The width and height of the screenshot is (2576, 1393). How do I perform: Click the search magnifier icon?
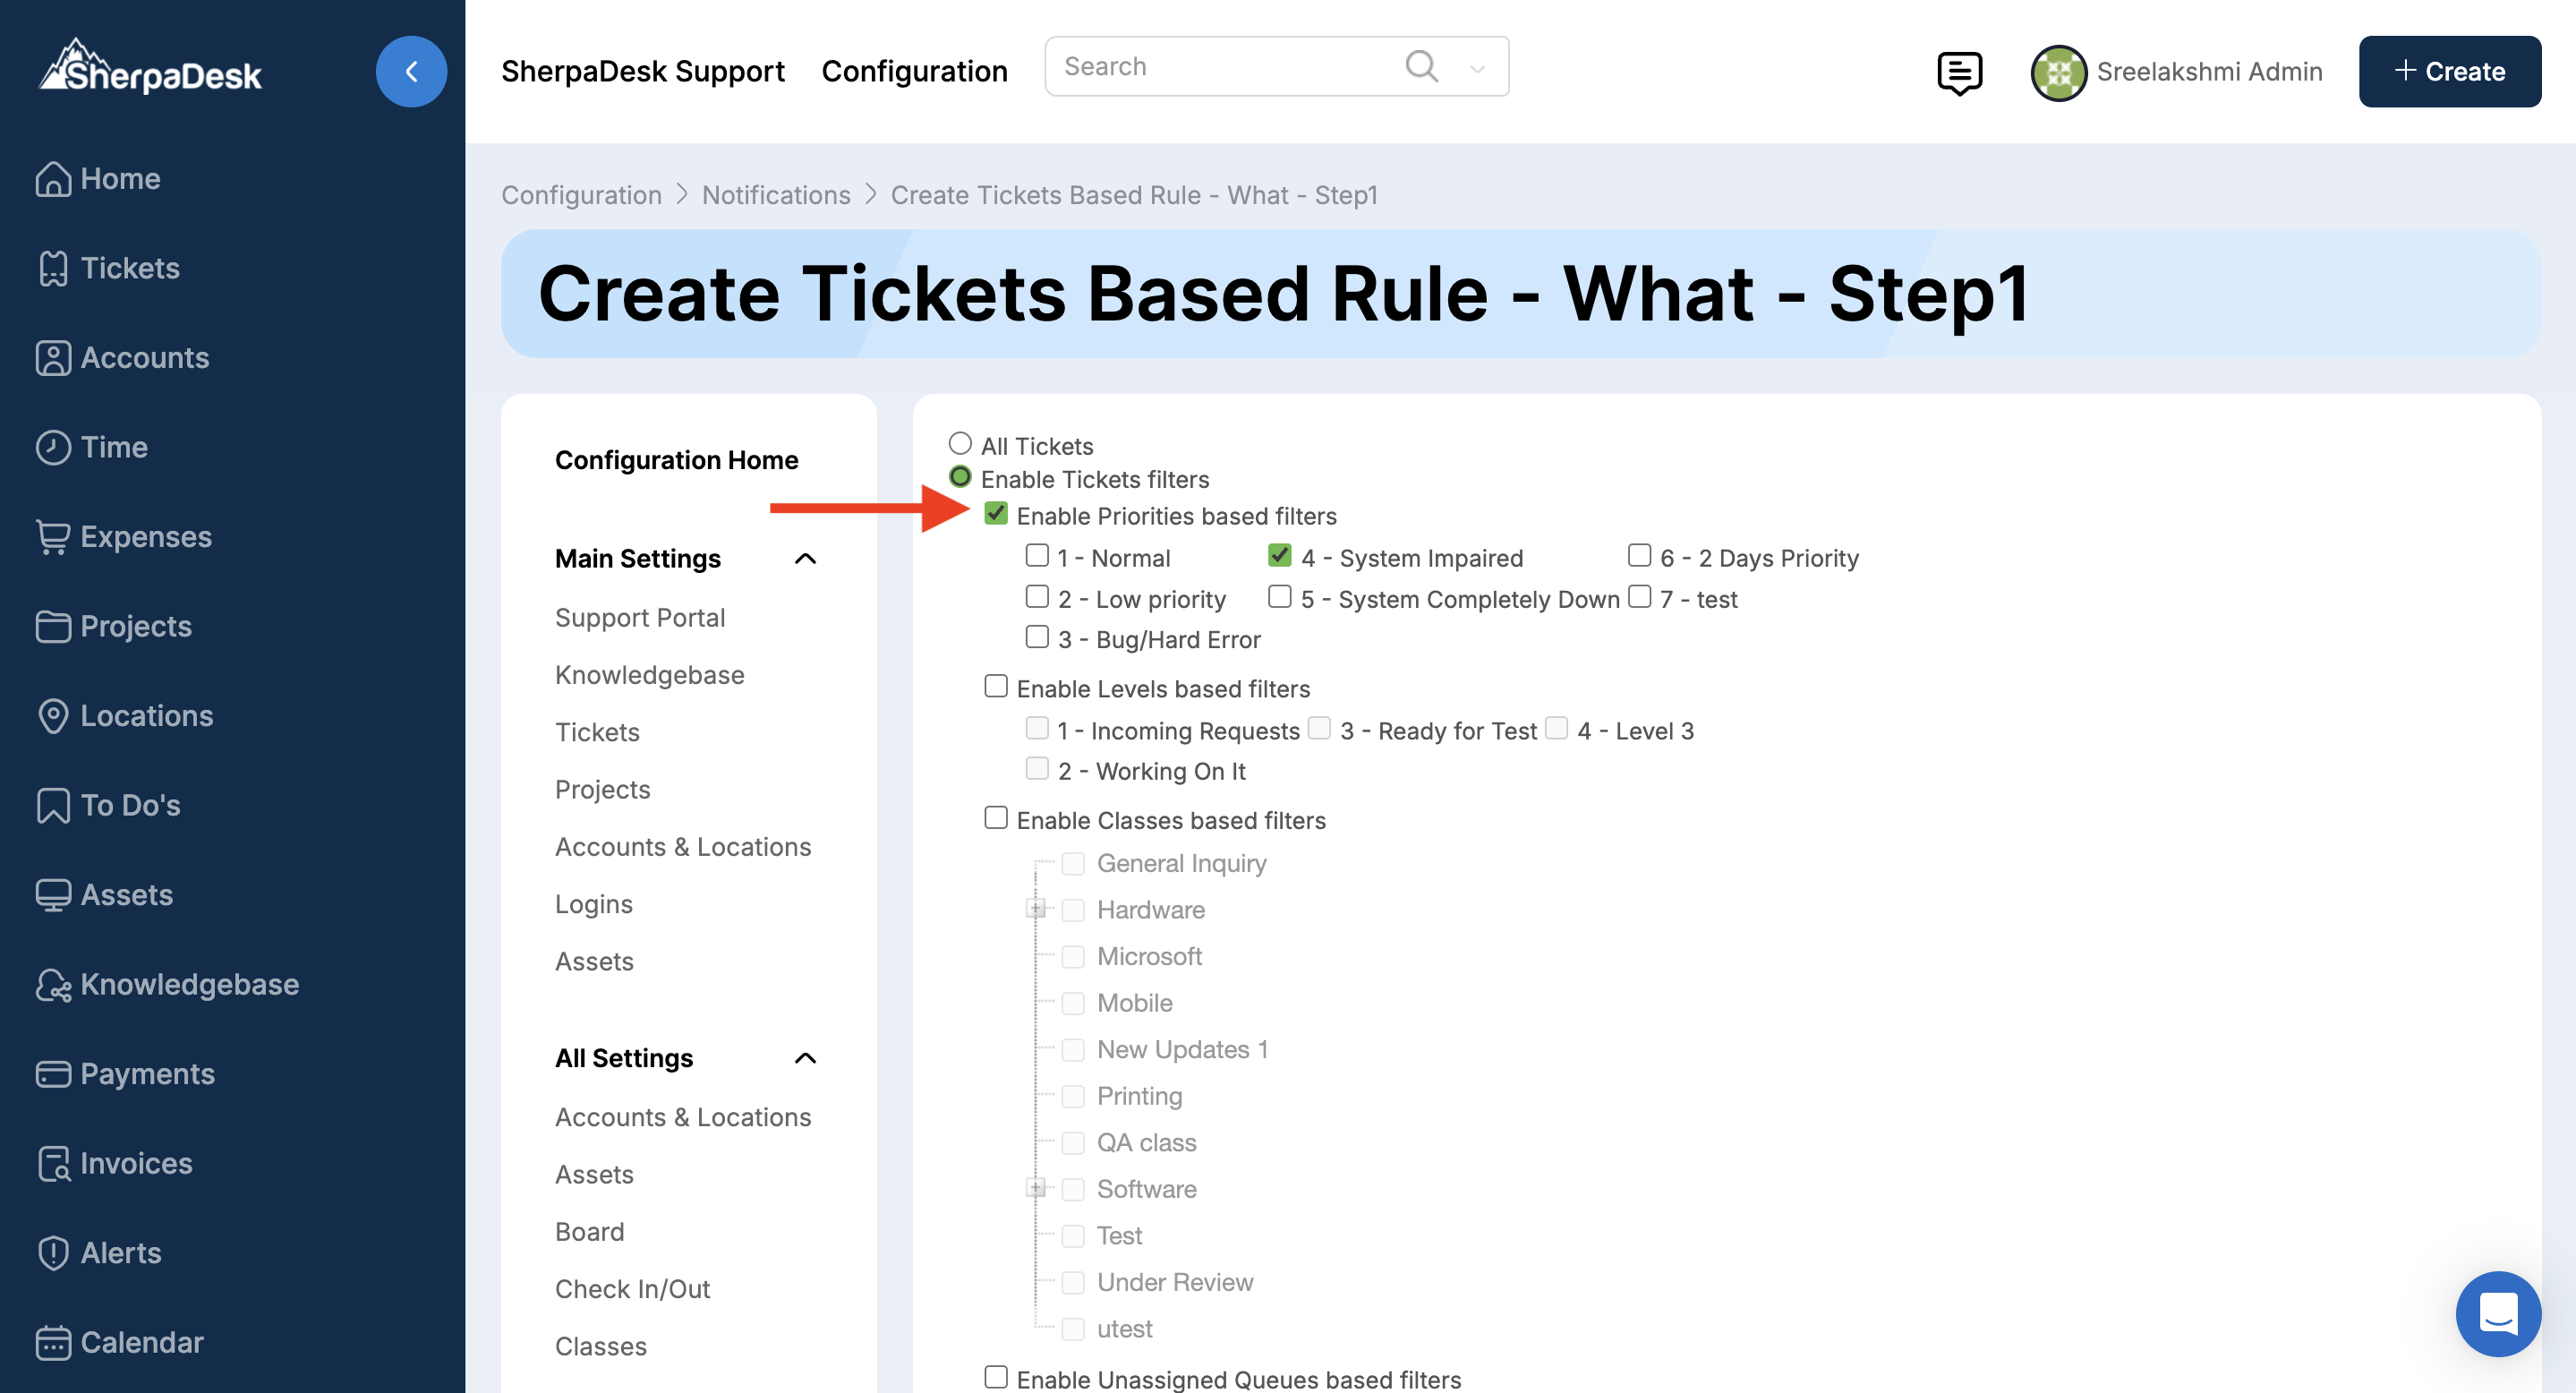point(1421,67)
